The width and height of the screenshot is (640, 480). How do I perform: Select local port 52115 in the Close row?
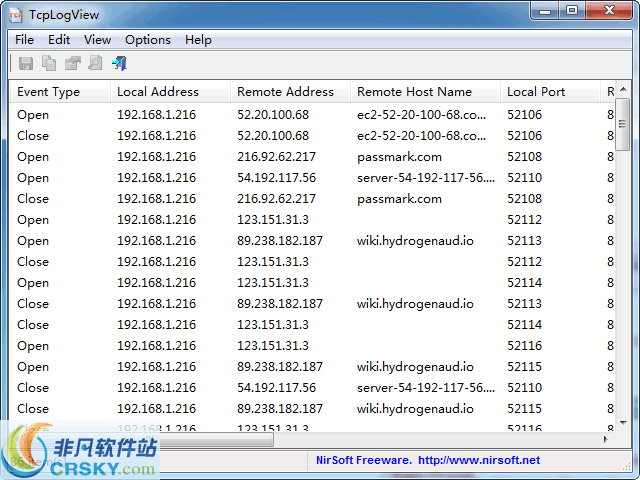point(524,409)
